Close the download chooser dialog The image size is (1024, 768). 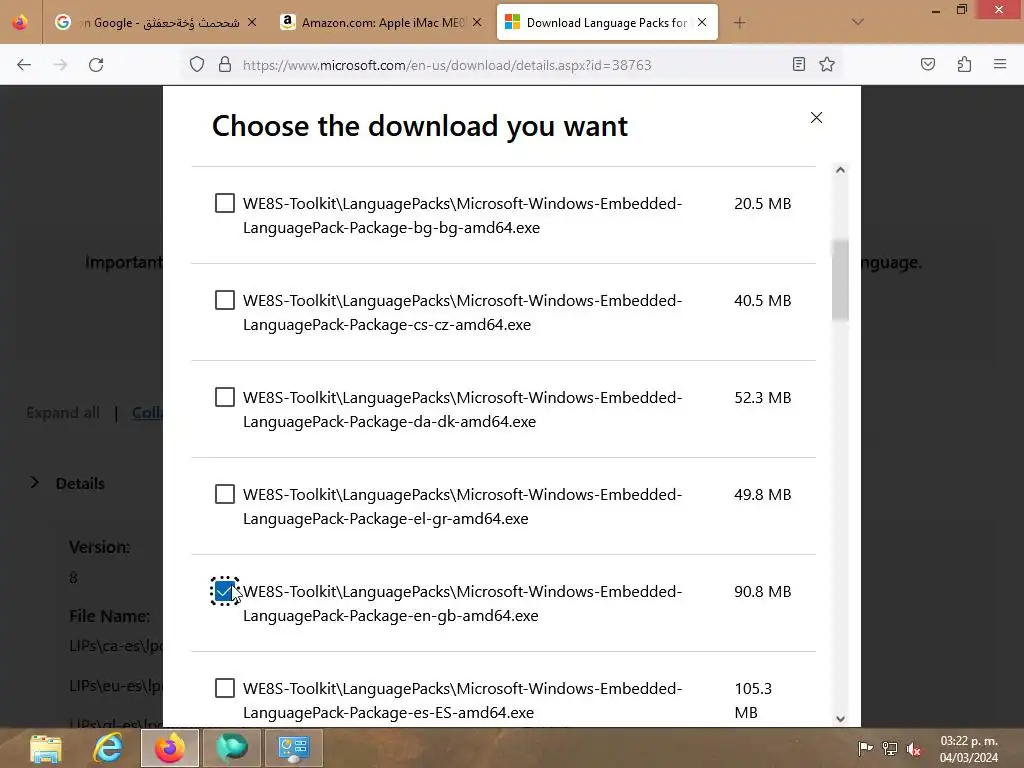(x=816, y=118)
